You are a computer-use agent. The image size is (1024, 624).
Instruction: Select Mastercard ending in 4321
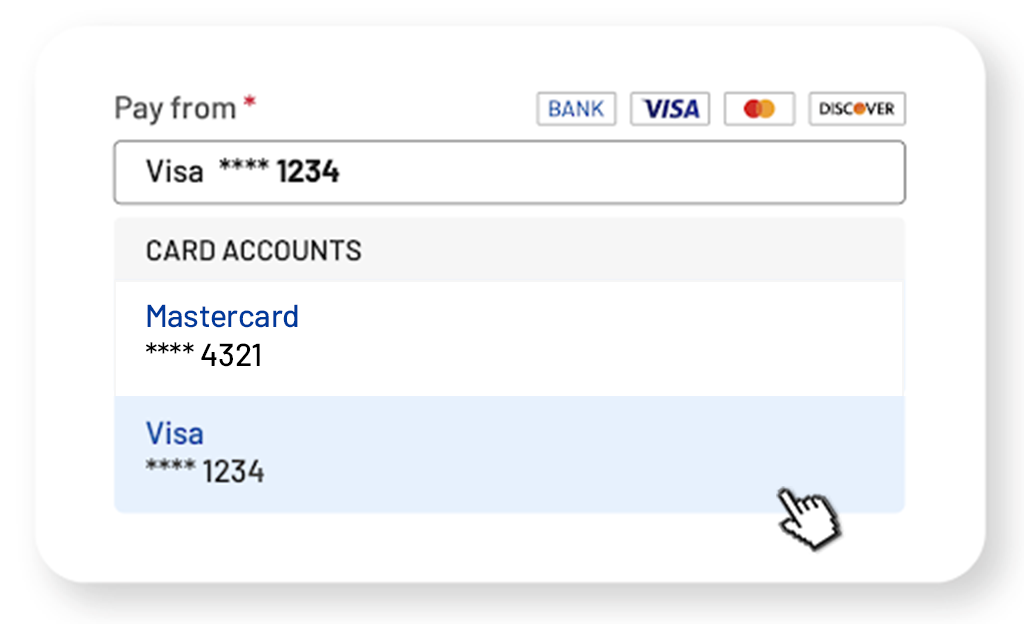click(509, 339)
